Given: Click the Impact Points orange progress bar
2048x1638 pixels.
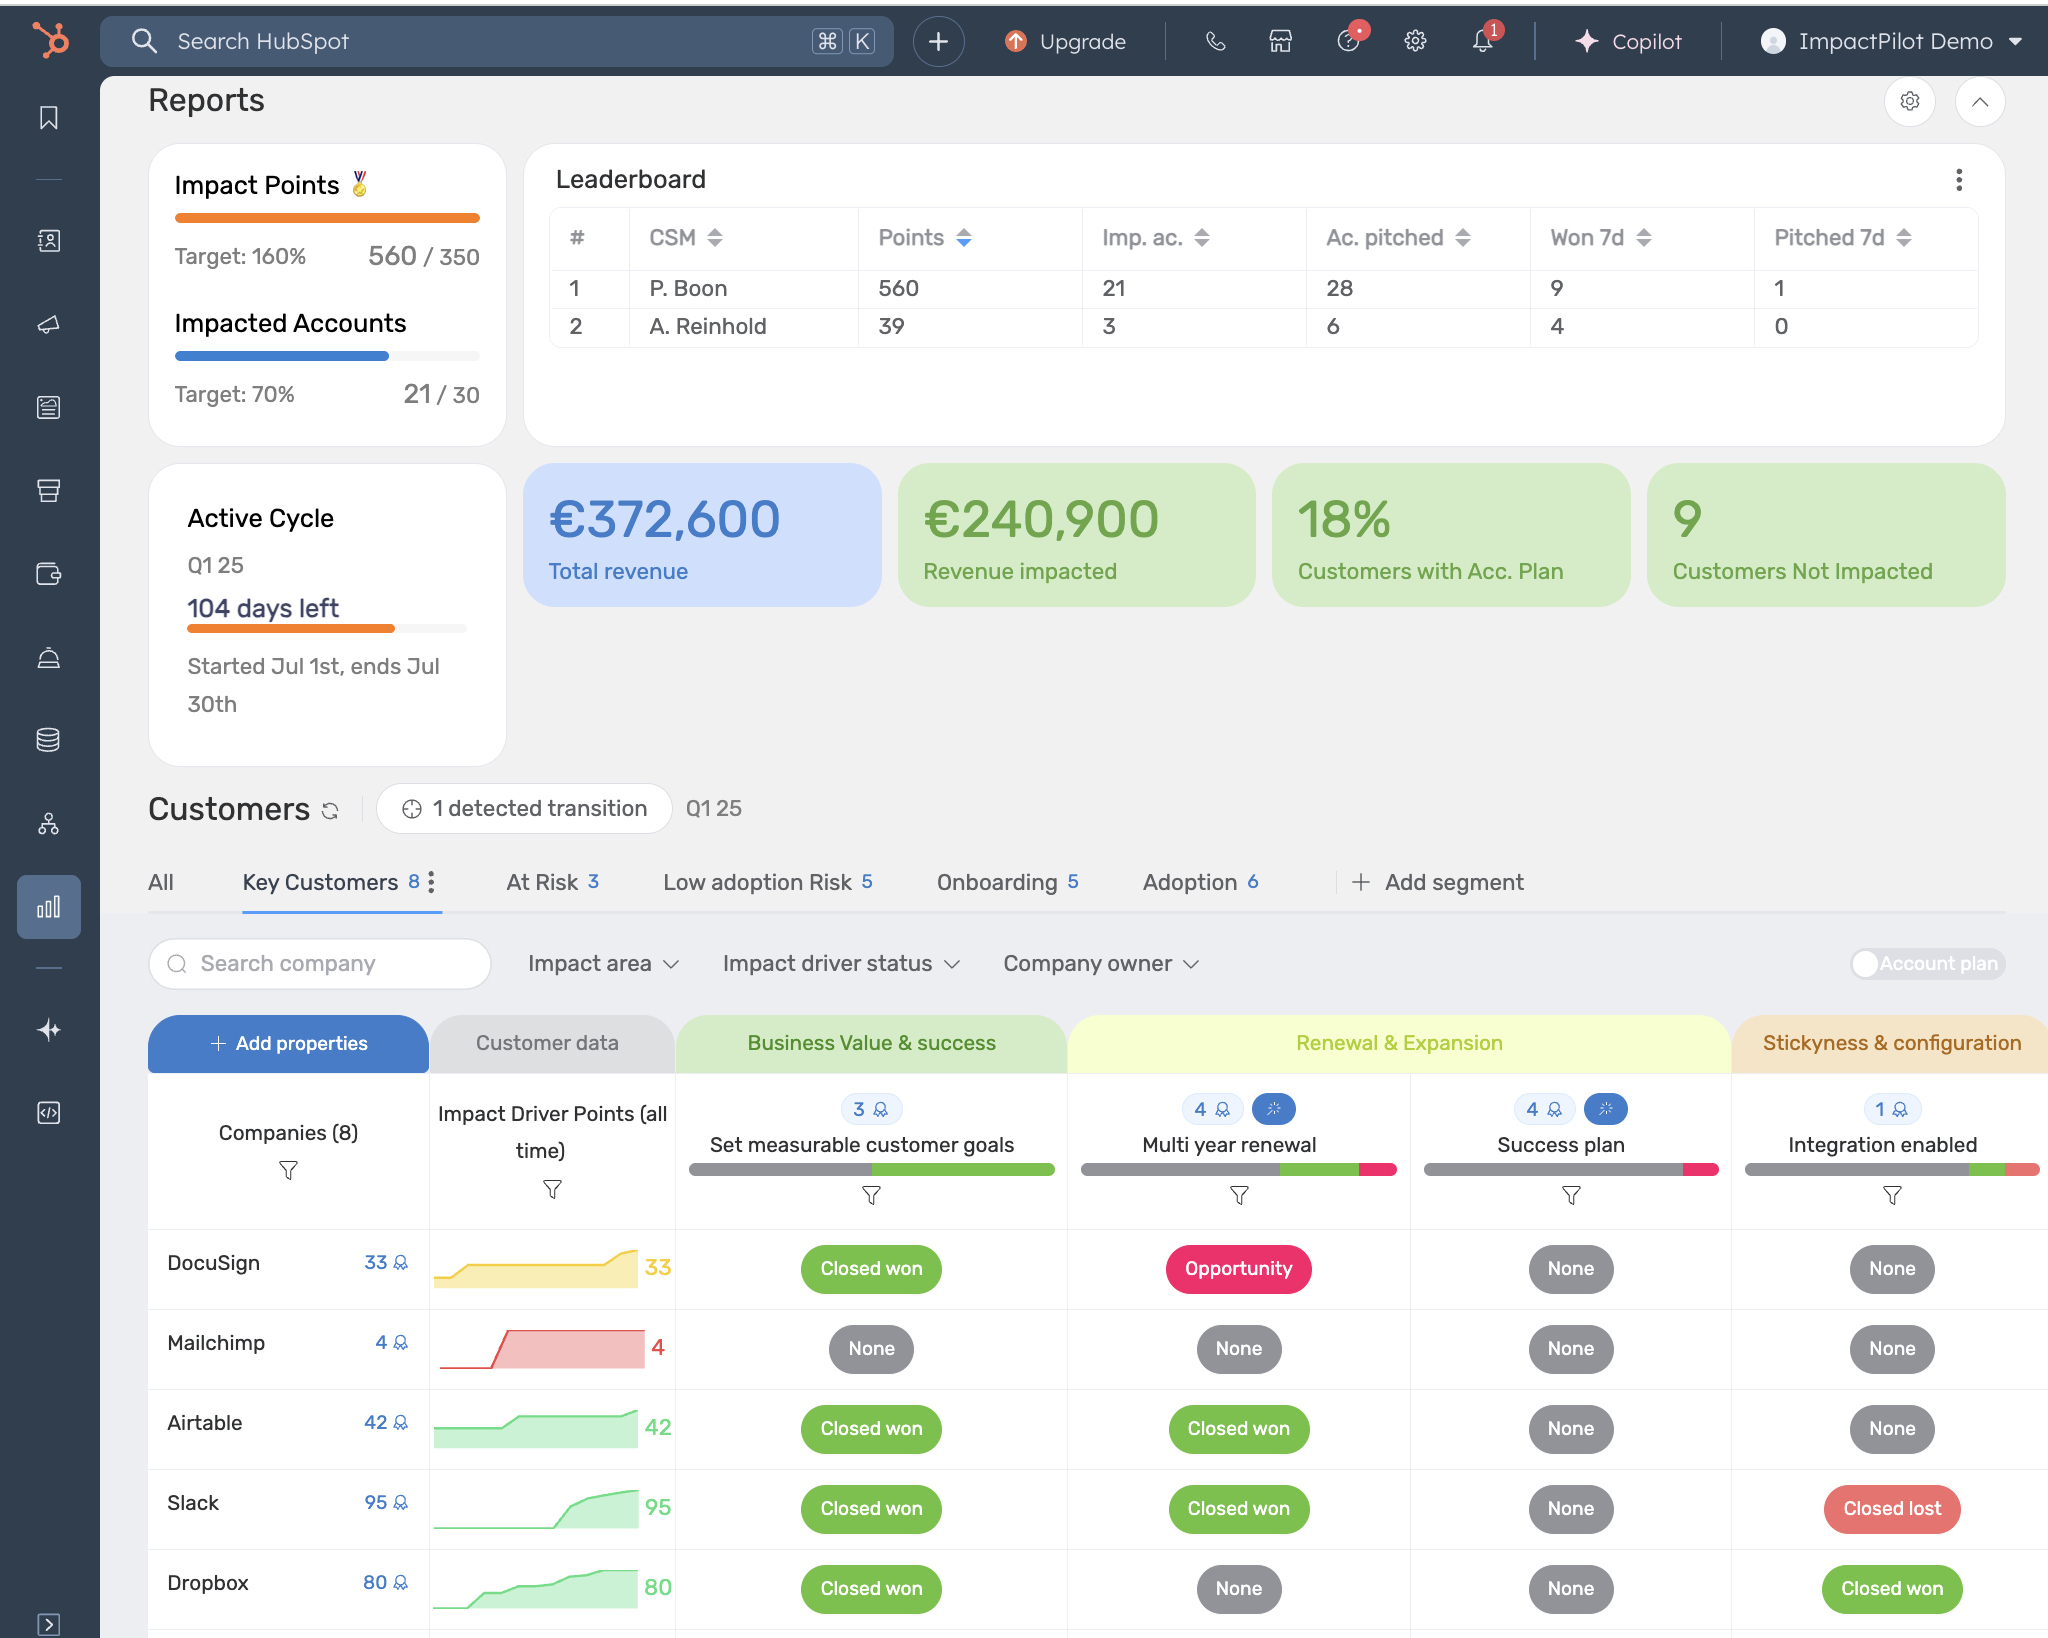Looking at the screenshot, I should [x=327, y=218].
